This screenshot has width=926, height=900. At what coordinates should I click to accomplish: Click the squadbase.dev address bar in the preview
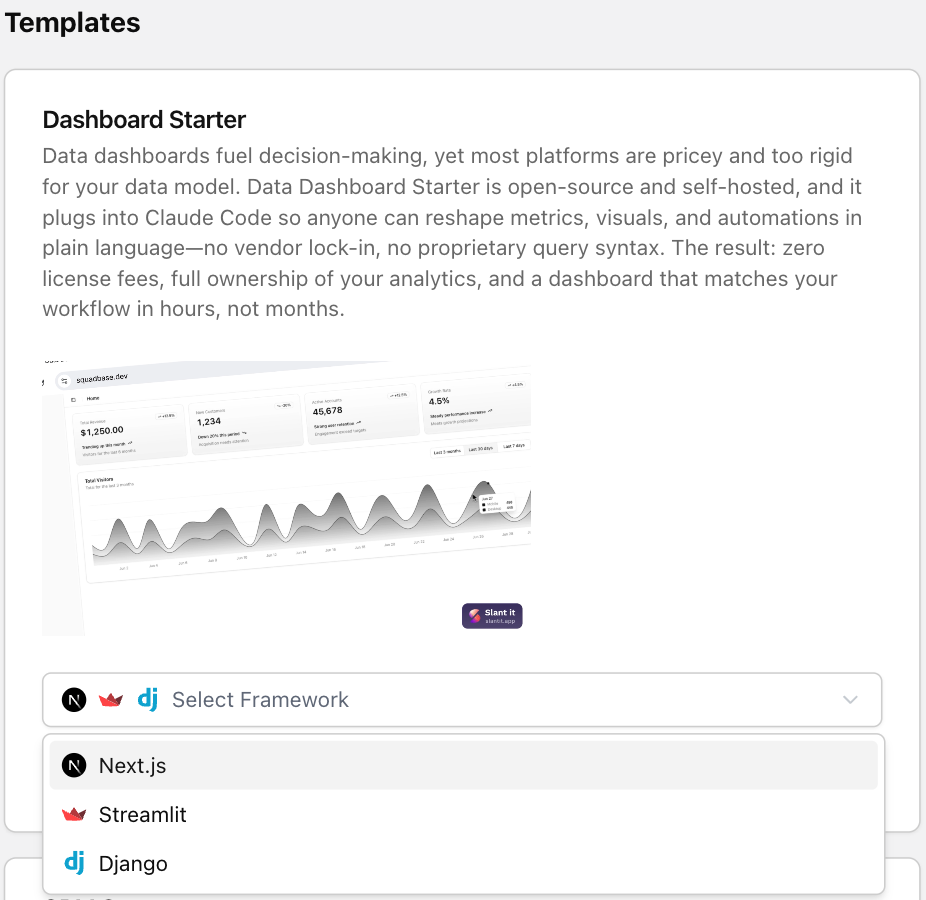103,378
